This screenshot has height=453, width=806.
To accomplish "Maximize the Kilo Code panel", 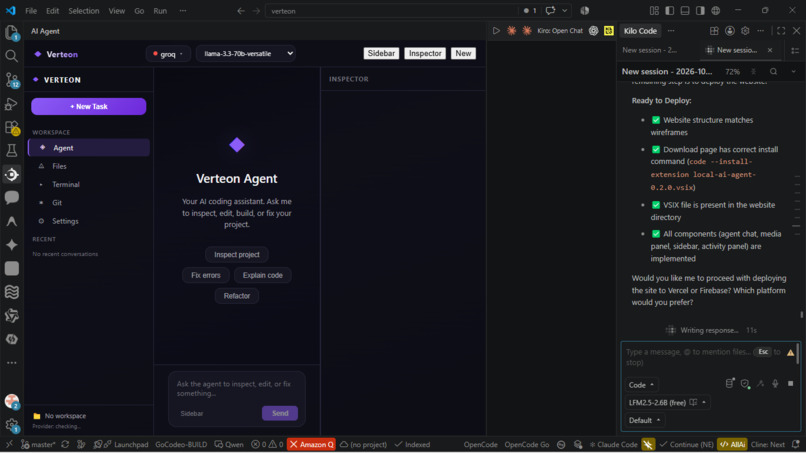I will click(781, 31).
